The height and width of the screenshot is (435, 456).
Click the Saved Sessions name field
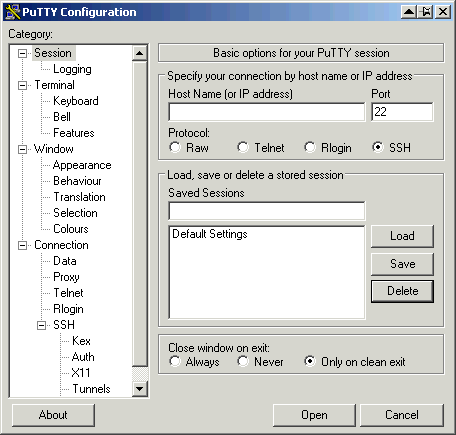pyautogui.click(x=267, y=211)
